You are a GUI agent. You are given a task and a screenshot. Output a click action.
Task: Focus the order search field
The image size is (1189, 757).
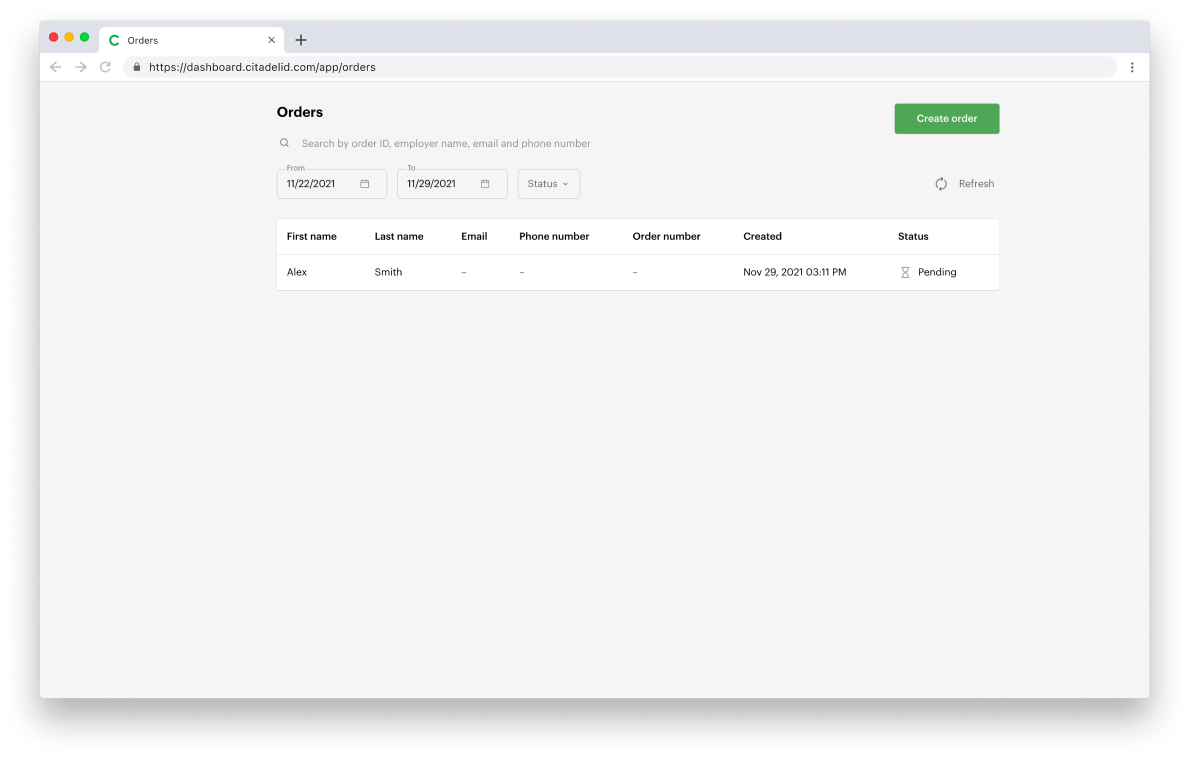(x=446, y=143)
